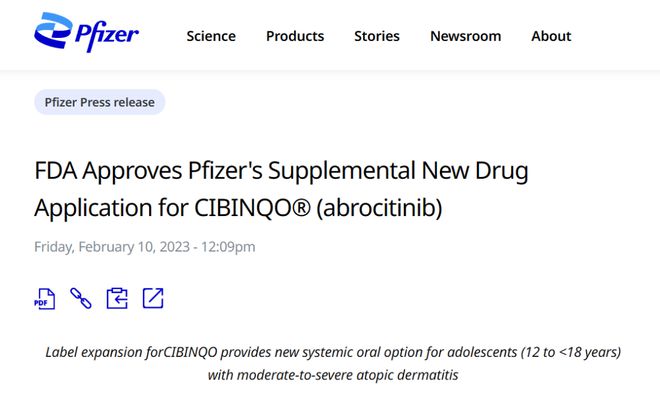Click the blue Pfizer swirl logo icon
The height and width of the screenshot is (393, 660).
click(x=52, y=30)
